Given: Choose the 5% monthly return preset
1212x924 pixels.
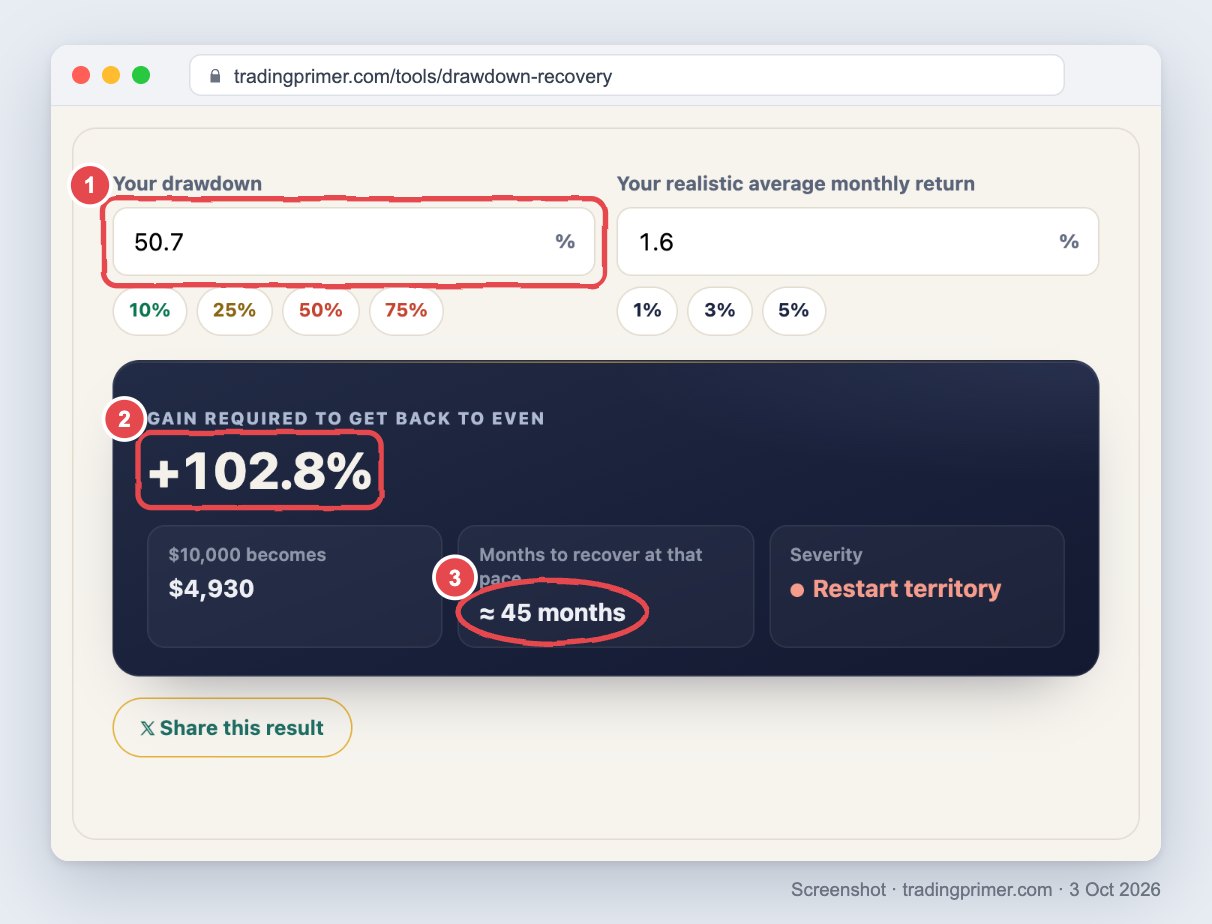Looking at the screenshot, I should (793, 310).
